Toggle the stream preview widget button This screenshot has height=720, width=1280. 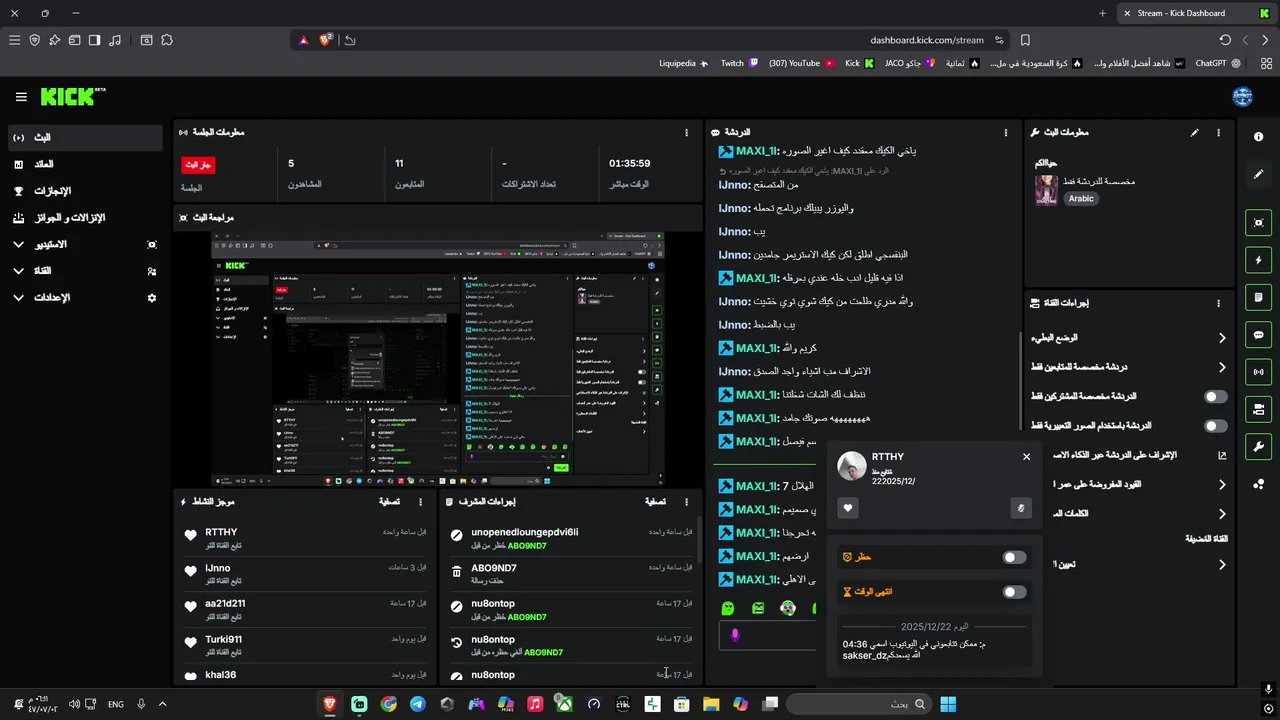pyautogui.click(x=1259, y=223)
